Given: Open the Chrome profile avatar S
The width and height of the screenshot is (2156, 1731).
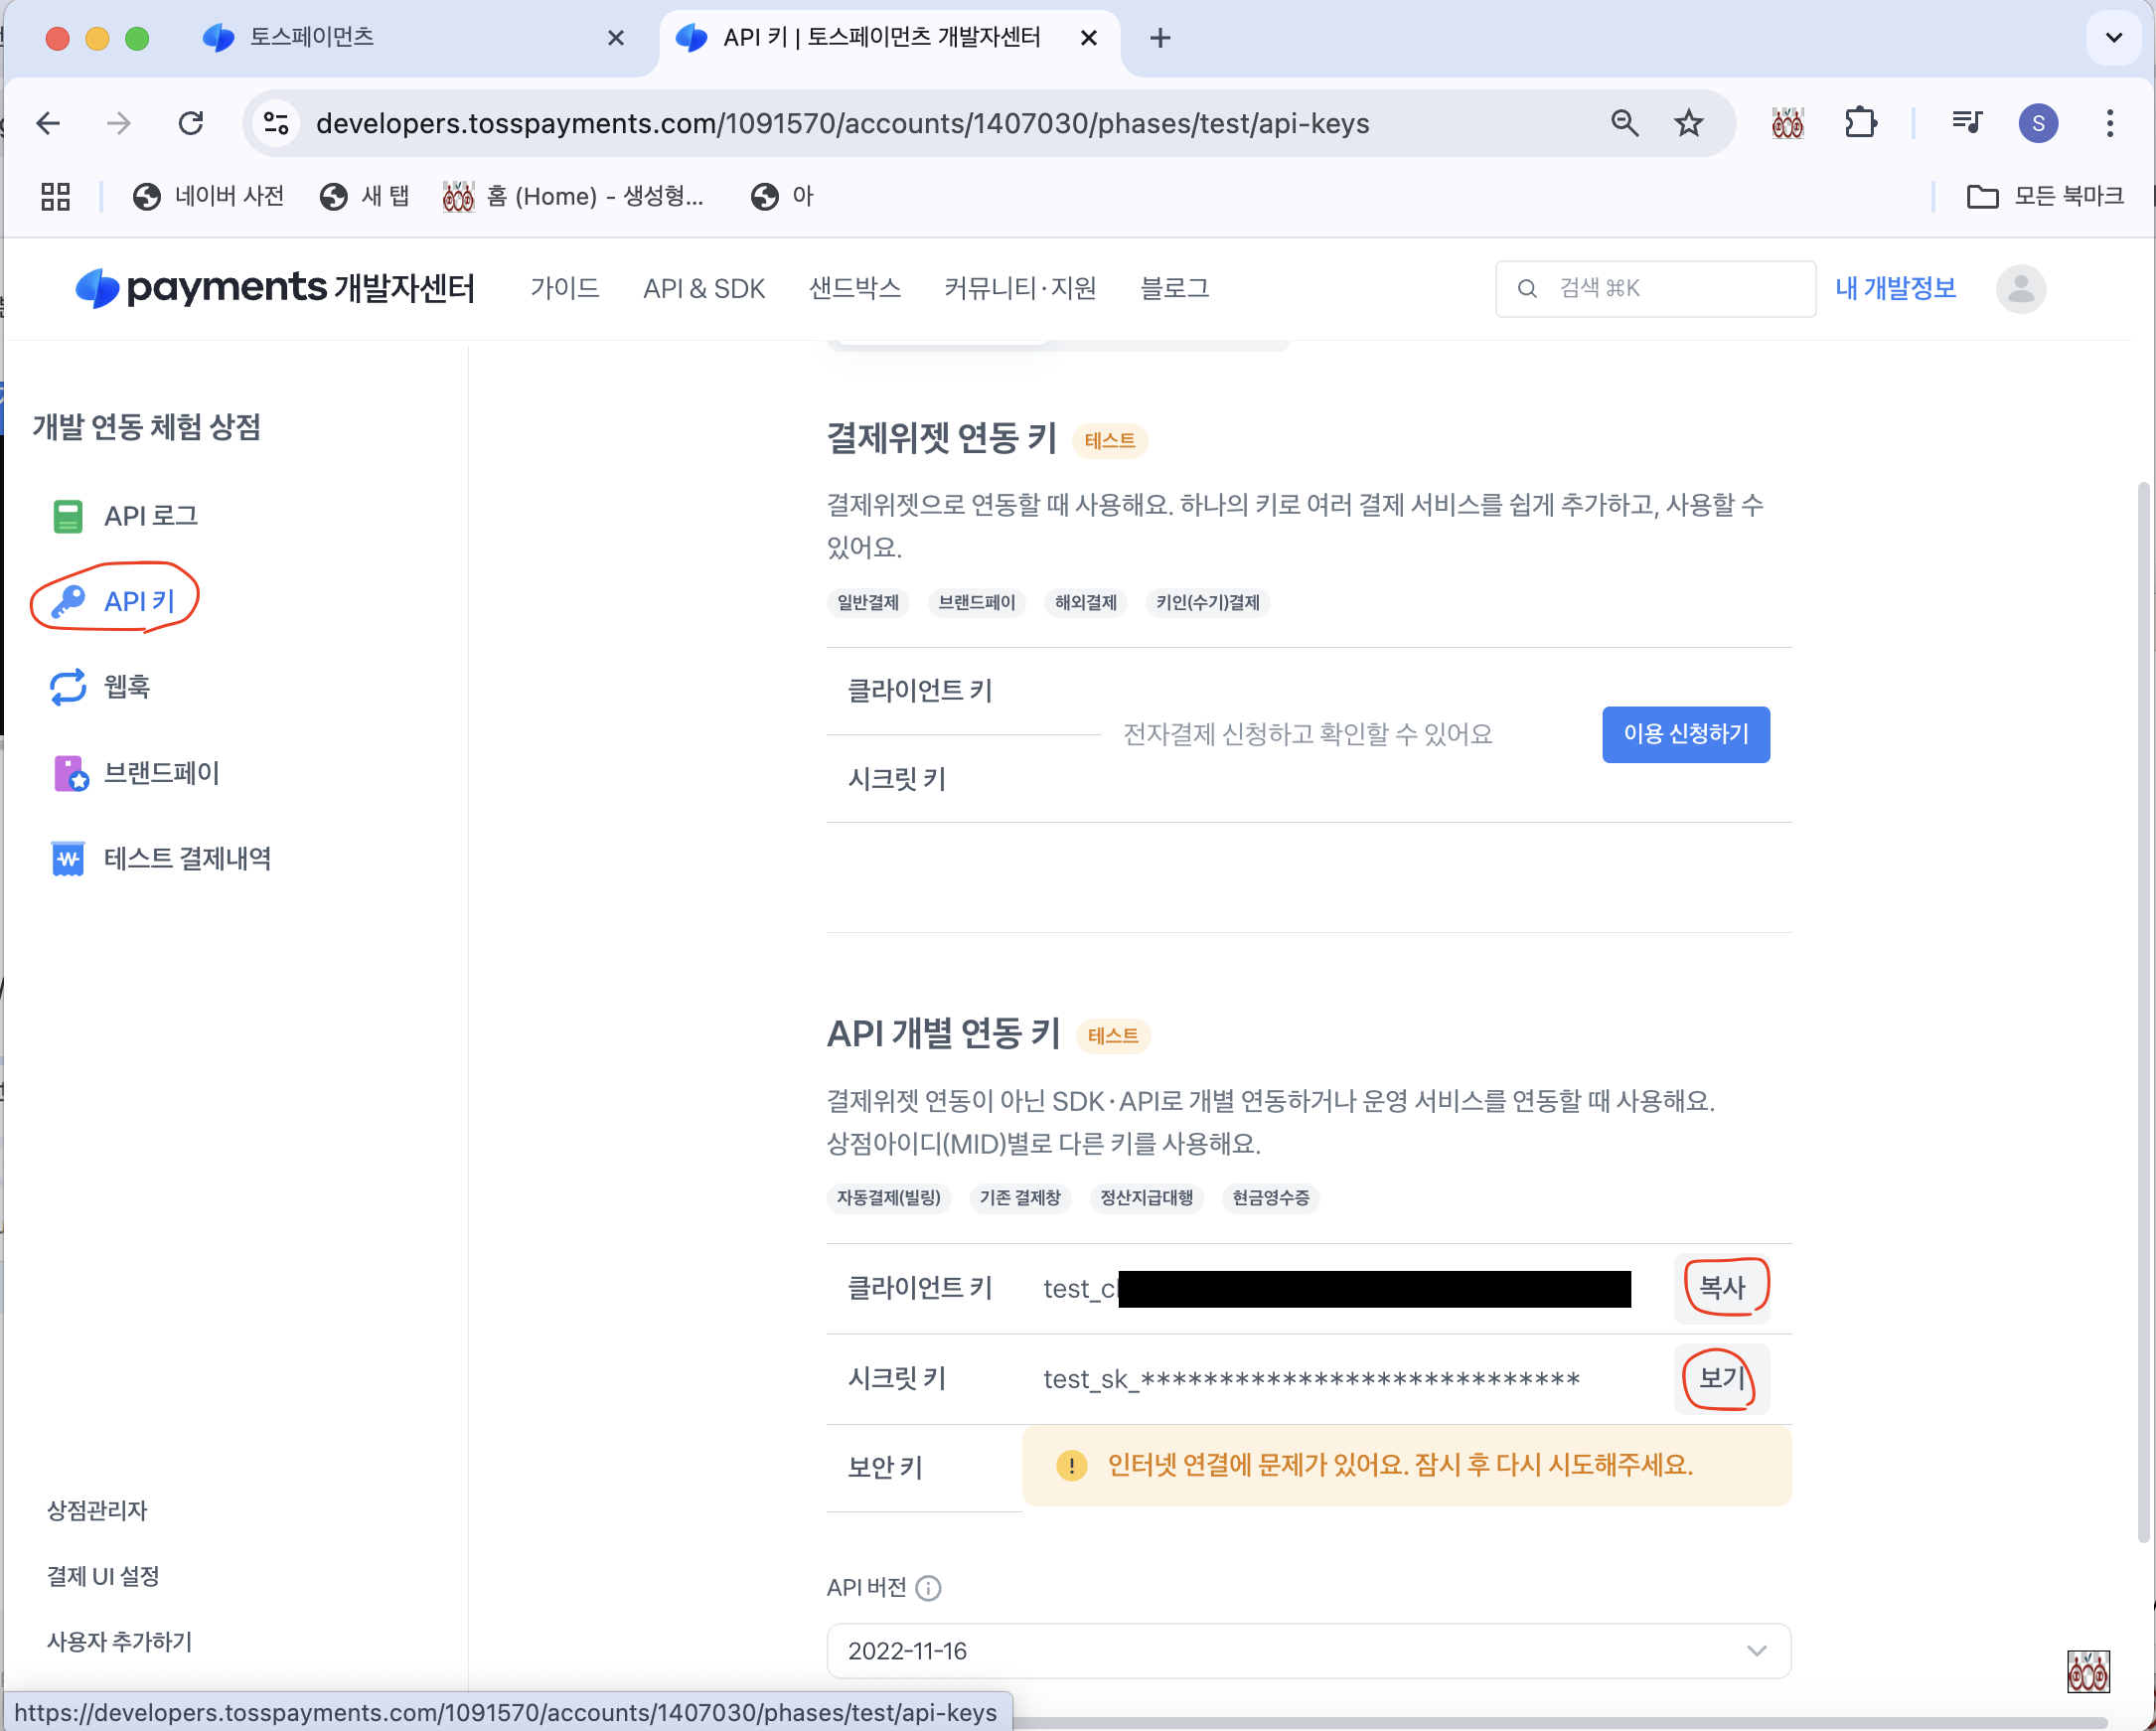Looking at the screenshot, I should 2038,123.
